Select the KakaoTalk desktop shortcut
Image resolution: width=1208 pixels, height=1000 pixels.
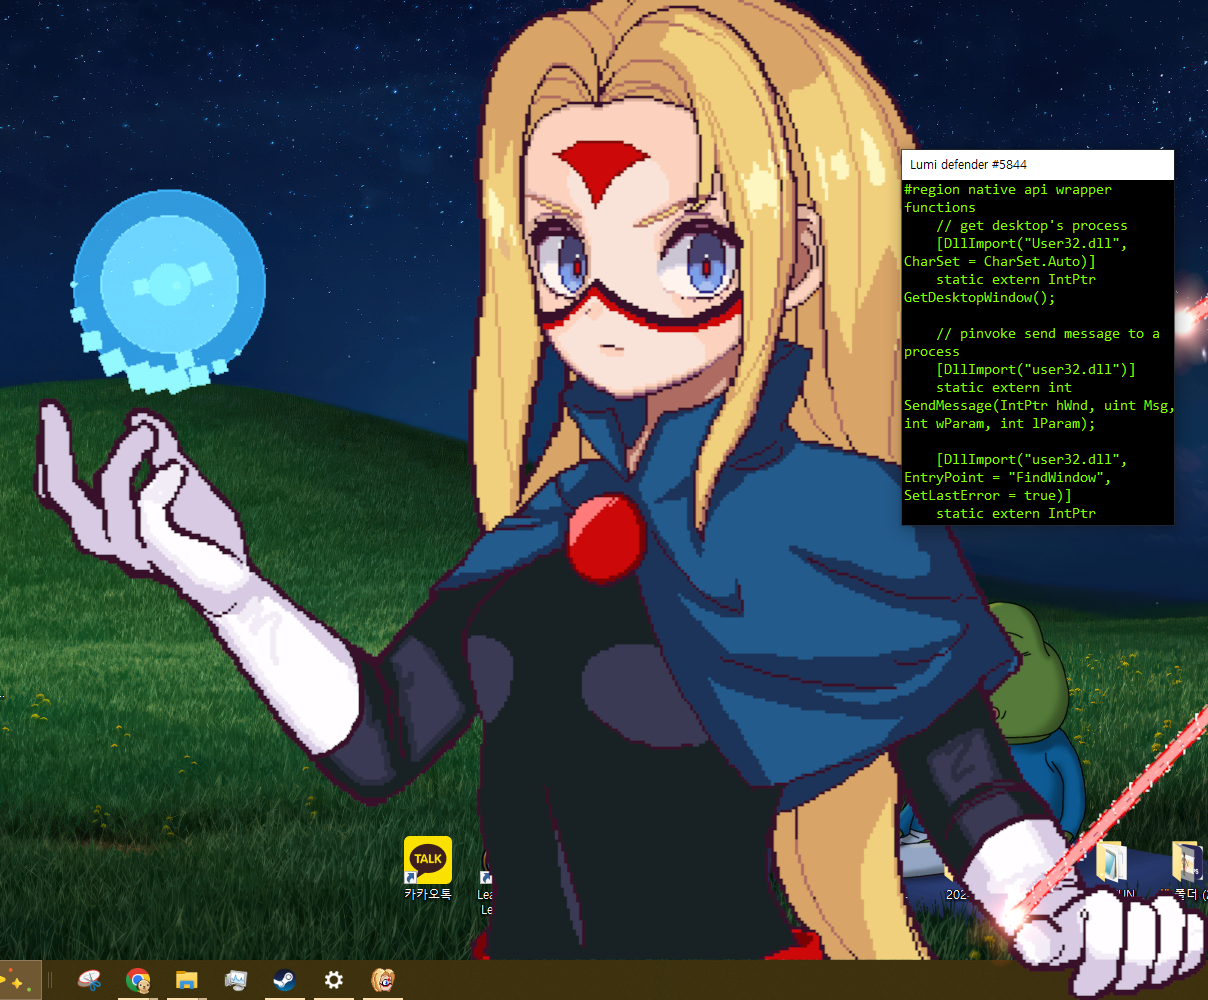click(428, 869)
